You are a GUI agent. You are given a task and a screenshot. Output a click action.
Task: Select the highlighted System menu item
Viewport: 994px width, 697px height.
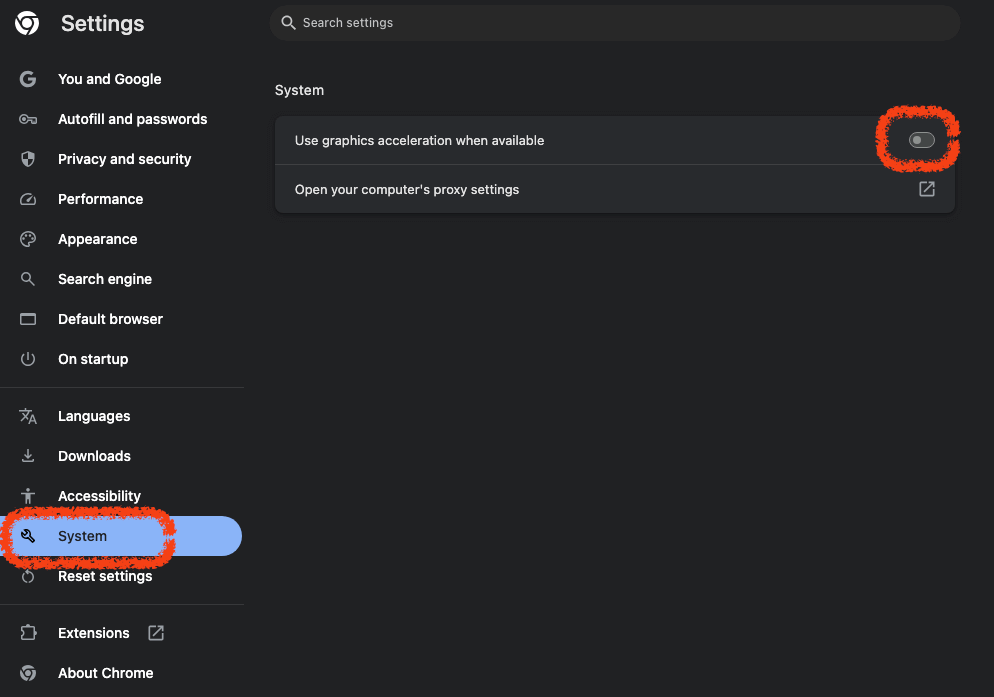point(82,536)
